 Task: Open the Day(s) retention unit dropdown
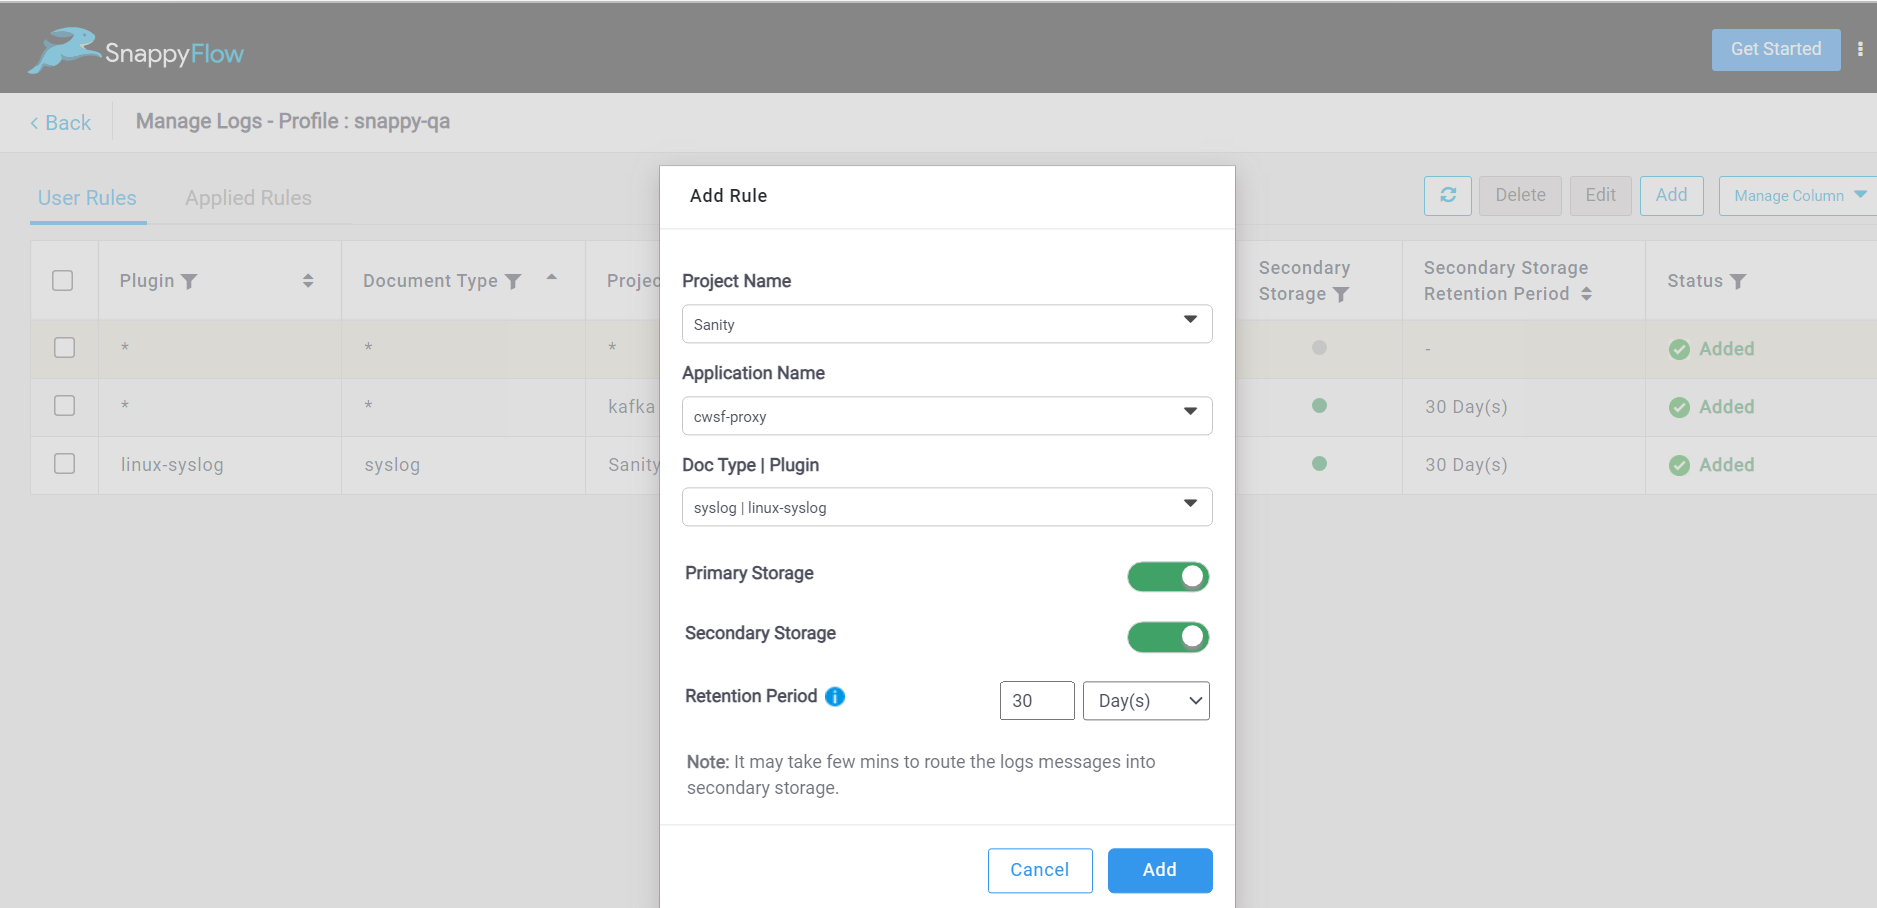tap(1146, 701)
